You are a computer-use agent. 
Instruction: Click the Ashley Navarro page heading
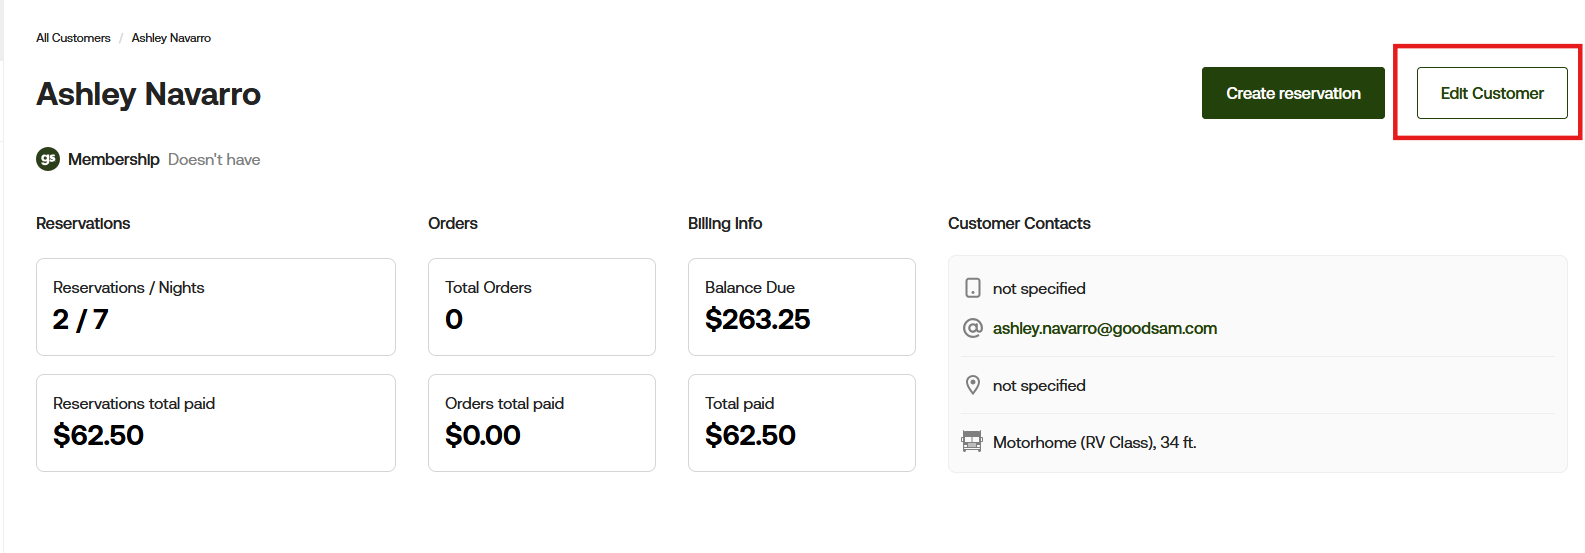click(148, 94)
